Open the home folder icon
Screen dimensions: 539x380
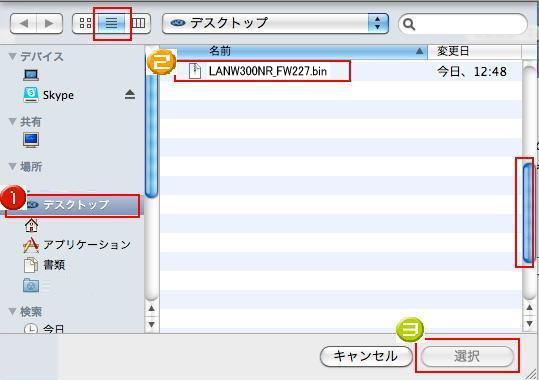coord(31,225)
